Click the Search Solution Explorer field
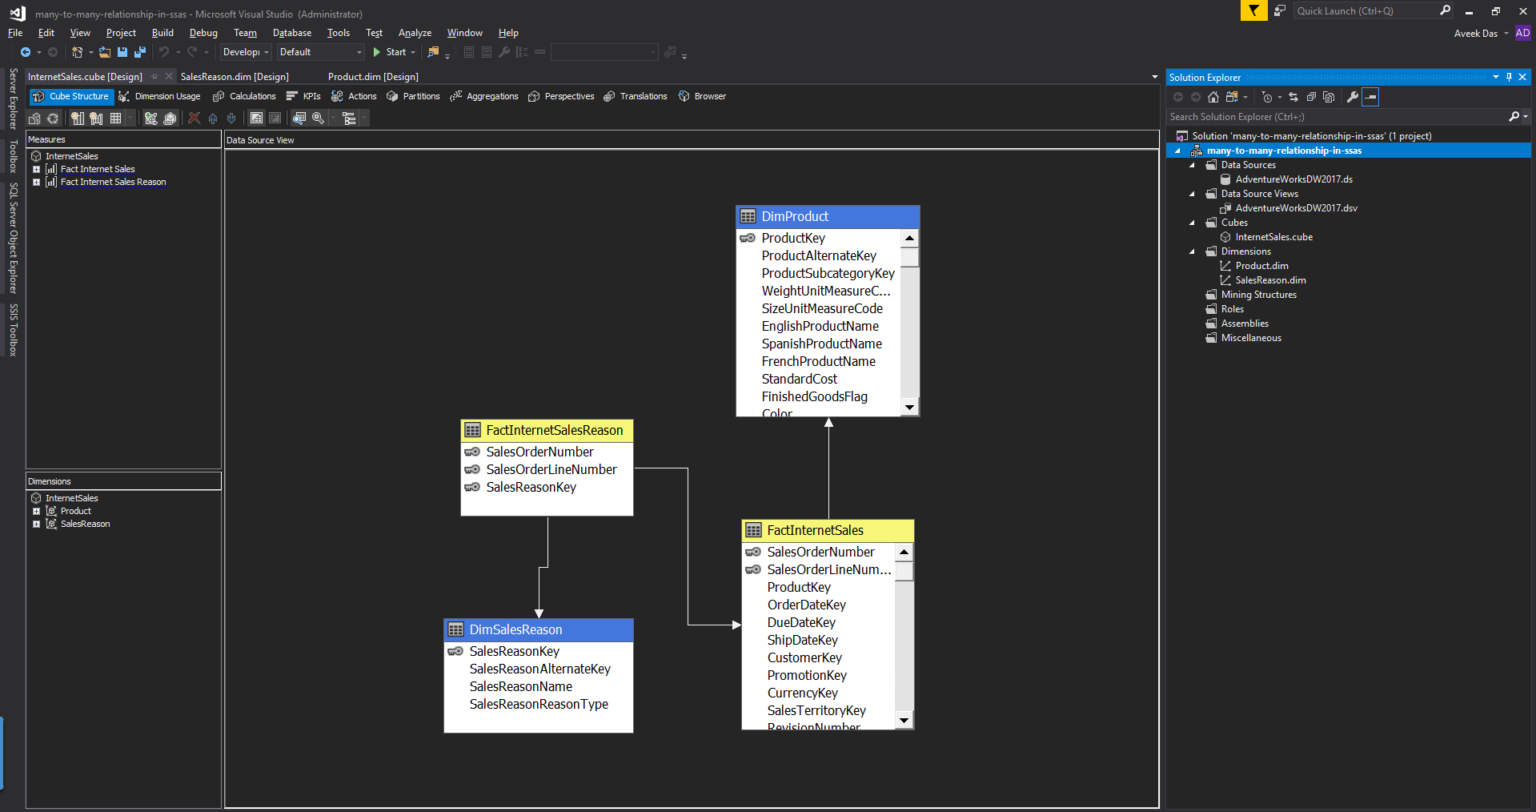The width and height of the screenshot is (1536, 812). coord(1300,116)
